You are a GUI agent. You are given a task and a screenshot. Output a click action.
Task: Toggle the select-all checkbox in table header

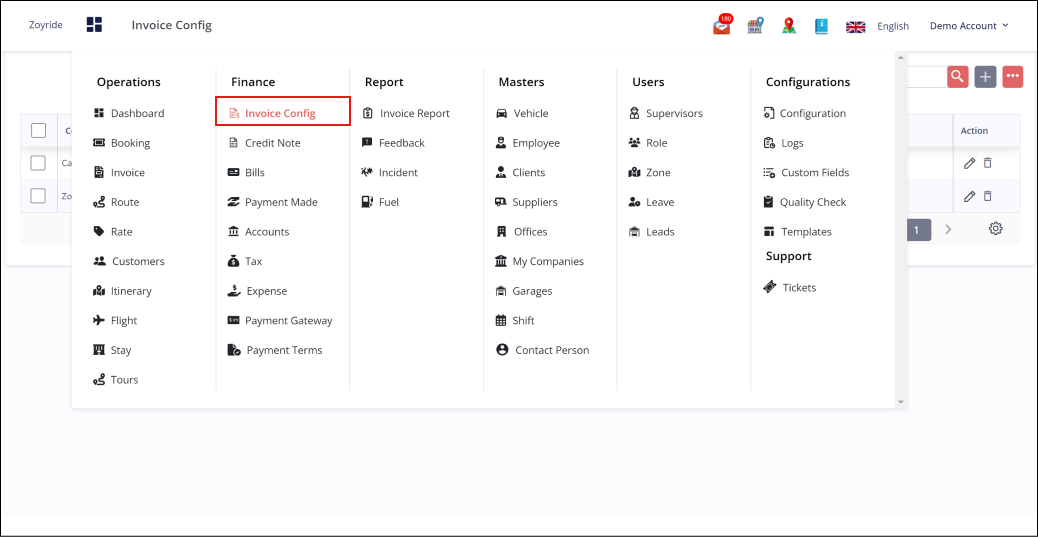[x=38, y=130]
